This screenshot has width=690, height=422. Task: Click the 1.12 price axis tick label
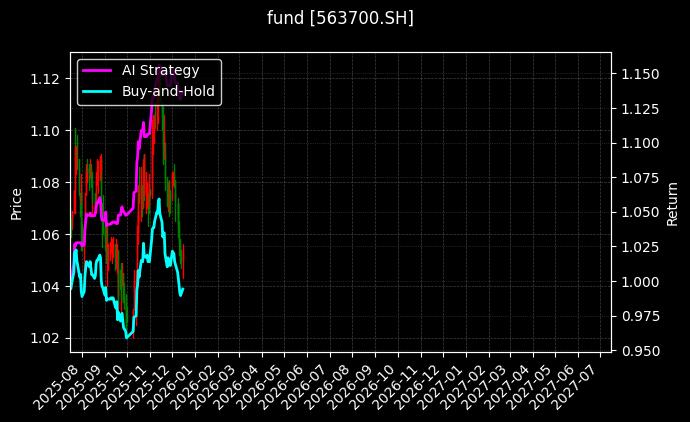44,79
